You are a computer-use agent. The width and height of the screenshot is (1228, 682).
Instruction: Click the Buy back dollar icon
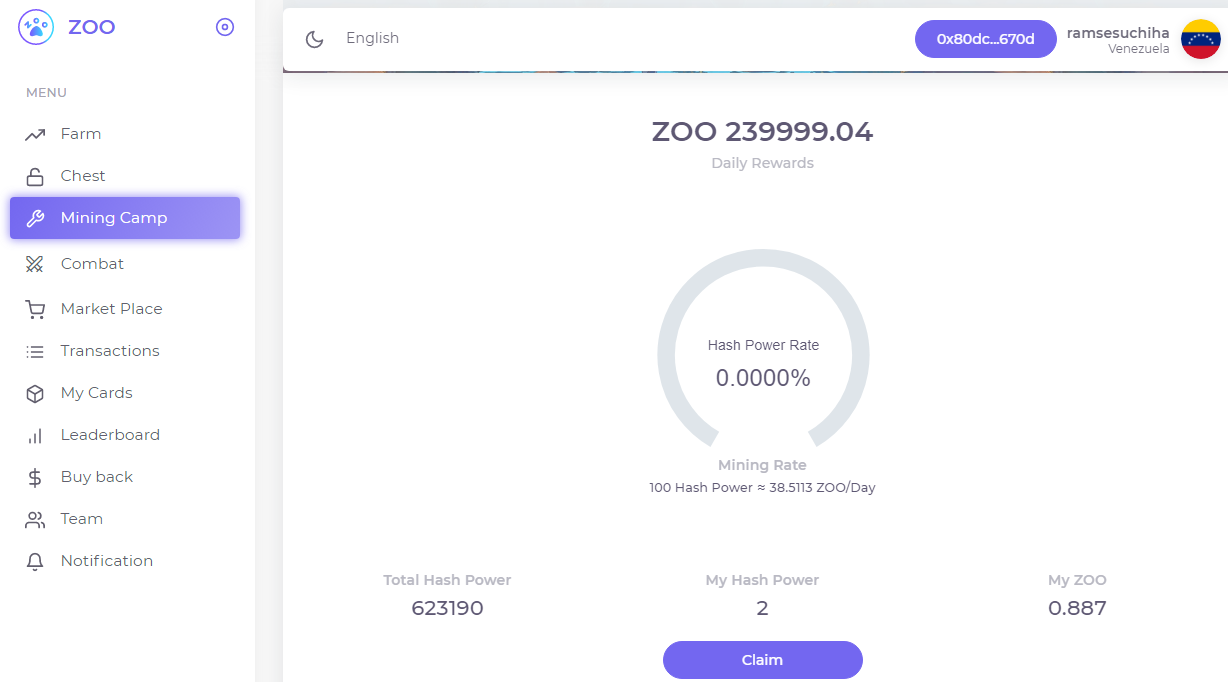(x=35, y=478)
